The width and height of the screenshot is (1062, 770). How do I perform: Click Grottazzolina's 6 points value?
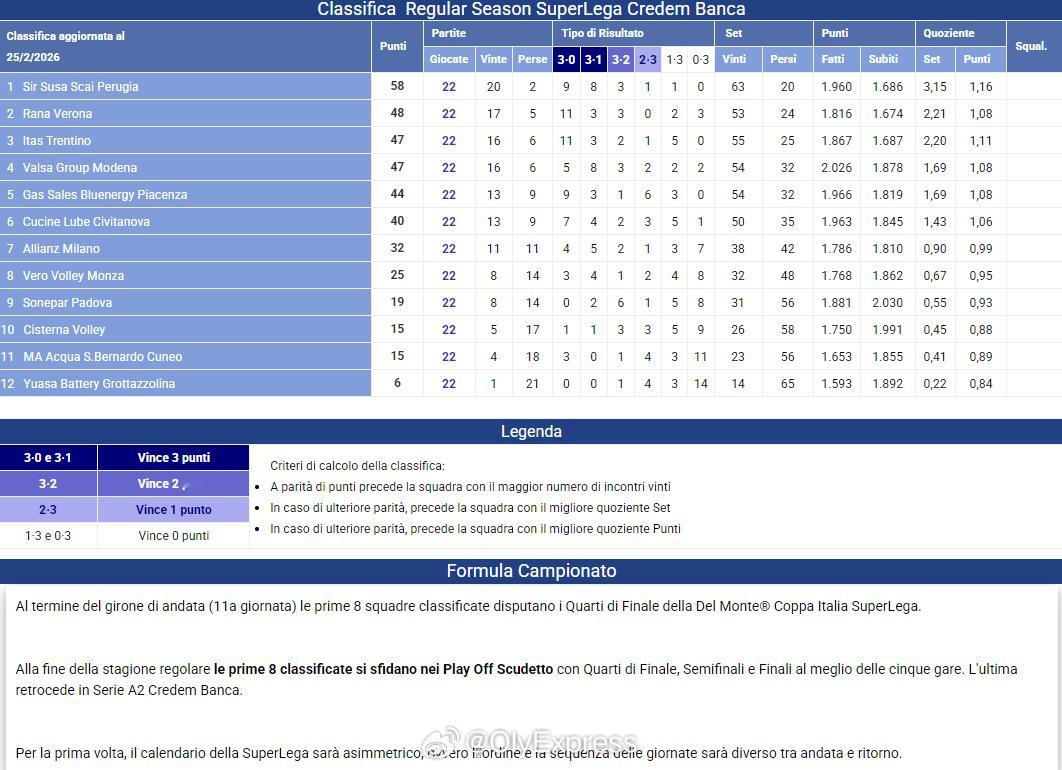(x=398, y=383)
